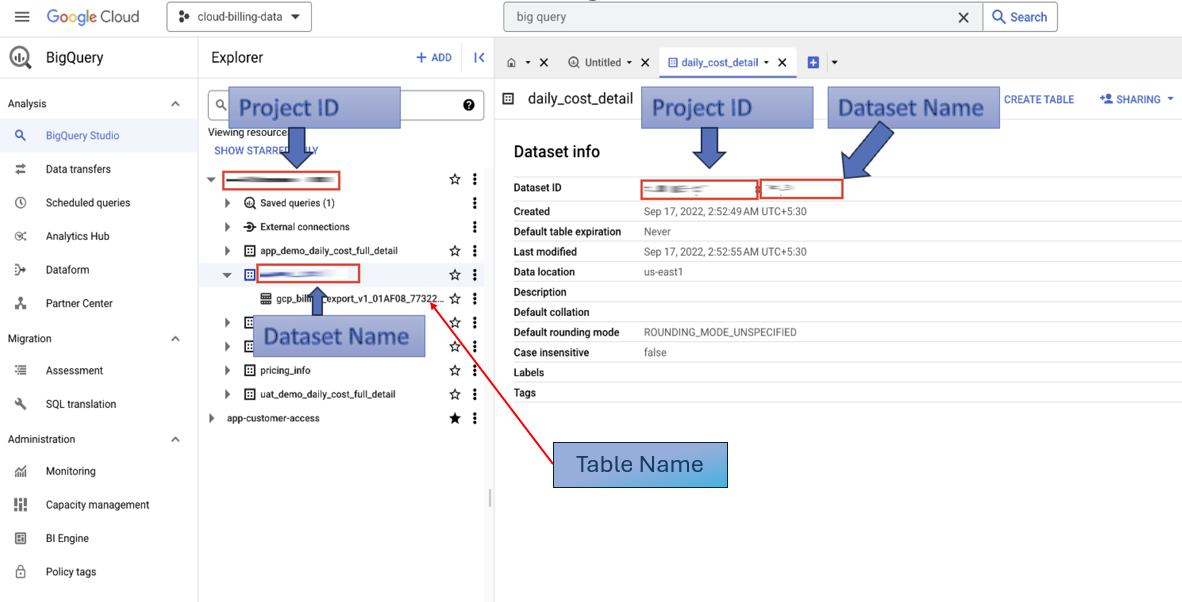Screen dimensions: 1182x602
Task: Select the pricing_info dataset row
Action: [x=285, y=371]
